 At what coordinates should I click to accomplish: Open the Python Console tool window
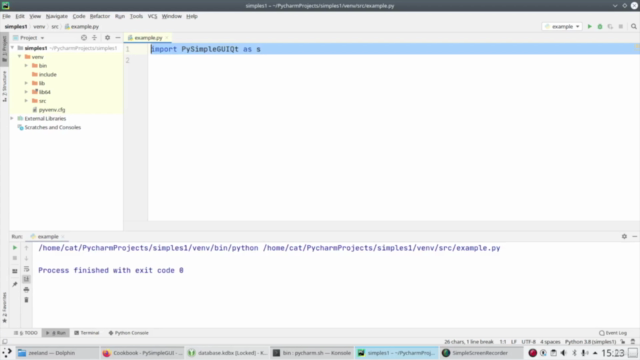129,333
